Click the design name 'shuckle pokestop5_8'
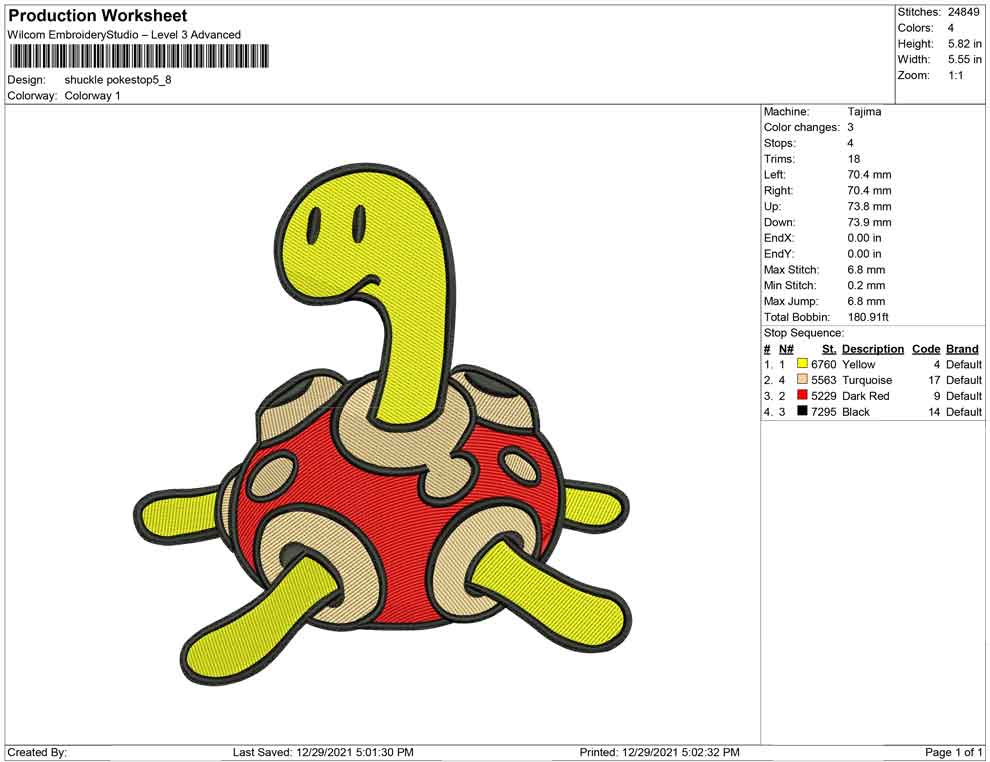 (118, 80)
